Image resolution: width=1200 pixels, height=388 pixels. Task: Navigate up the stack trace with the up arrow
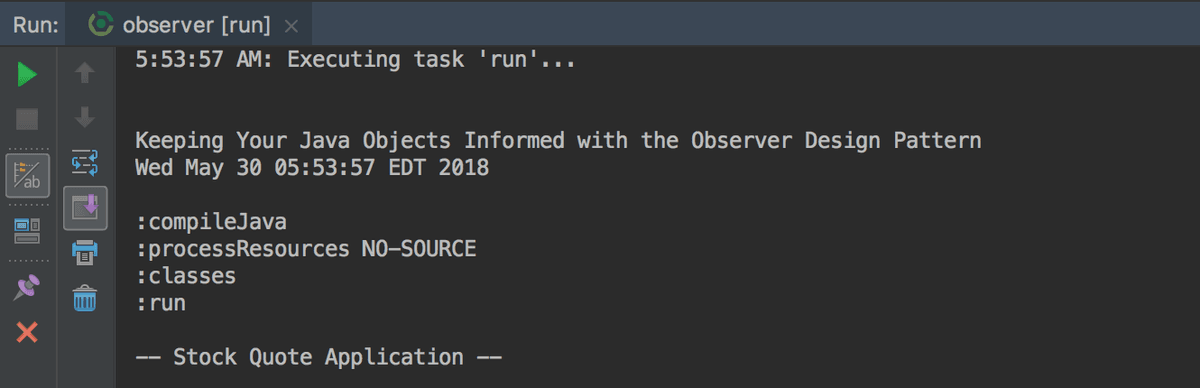[x=85, y=73]
